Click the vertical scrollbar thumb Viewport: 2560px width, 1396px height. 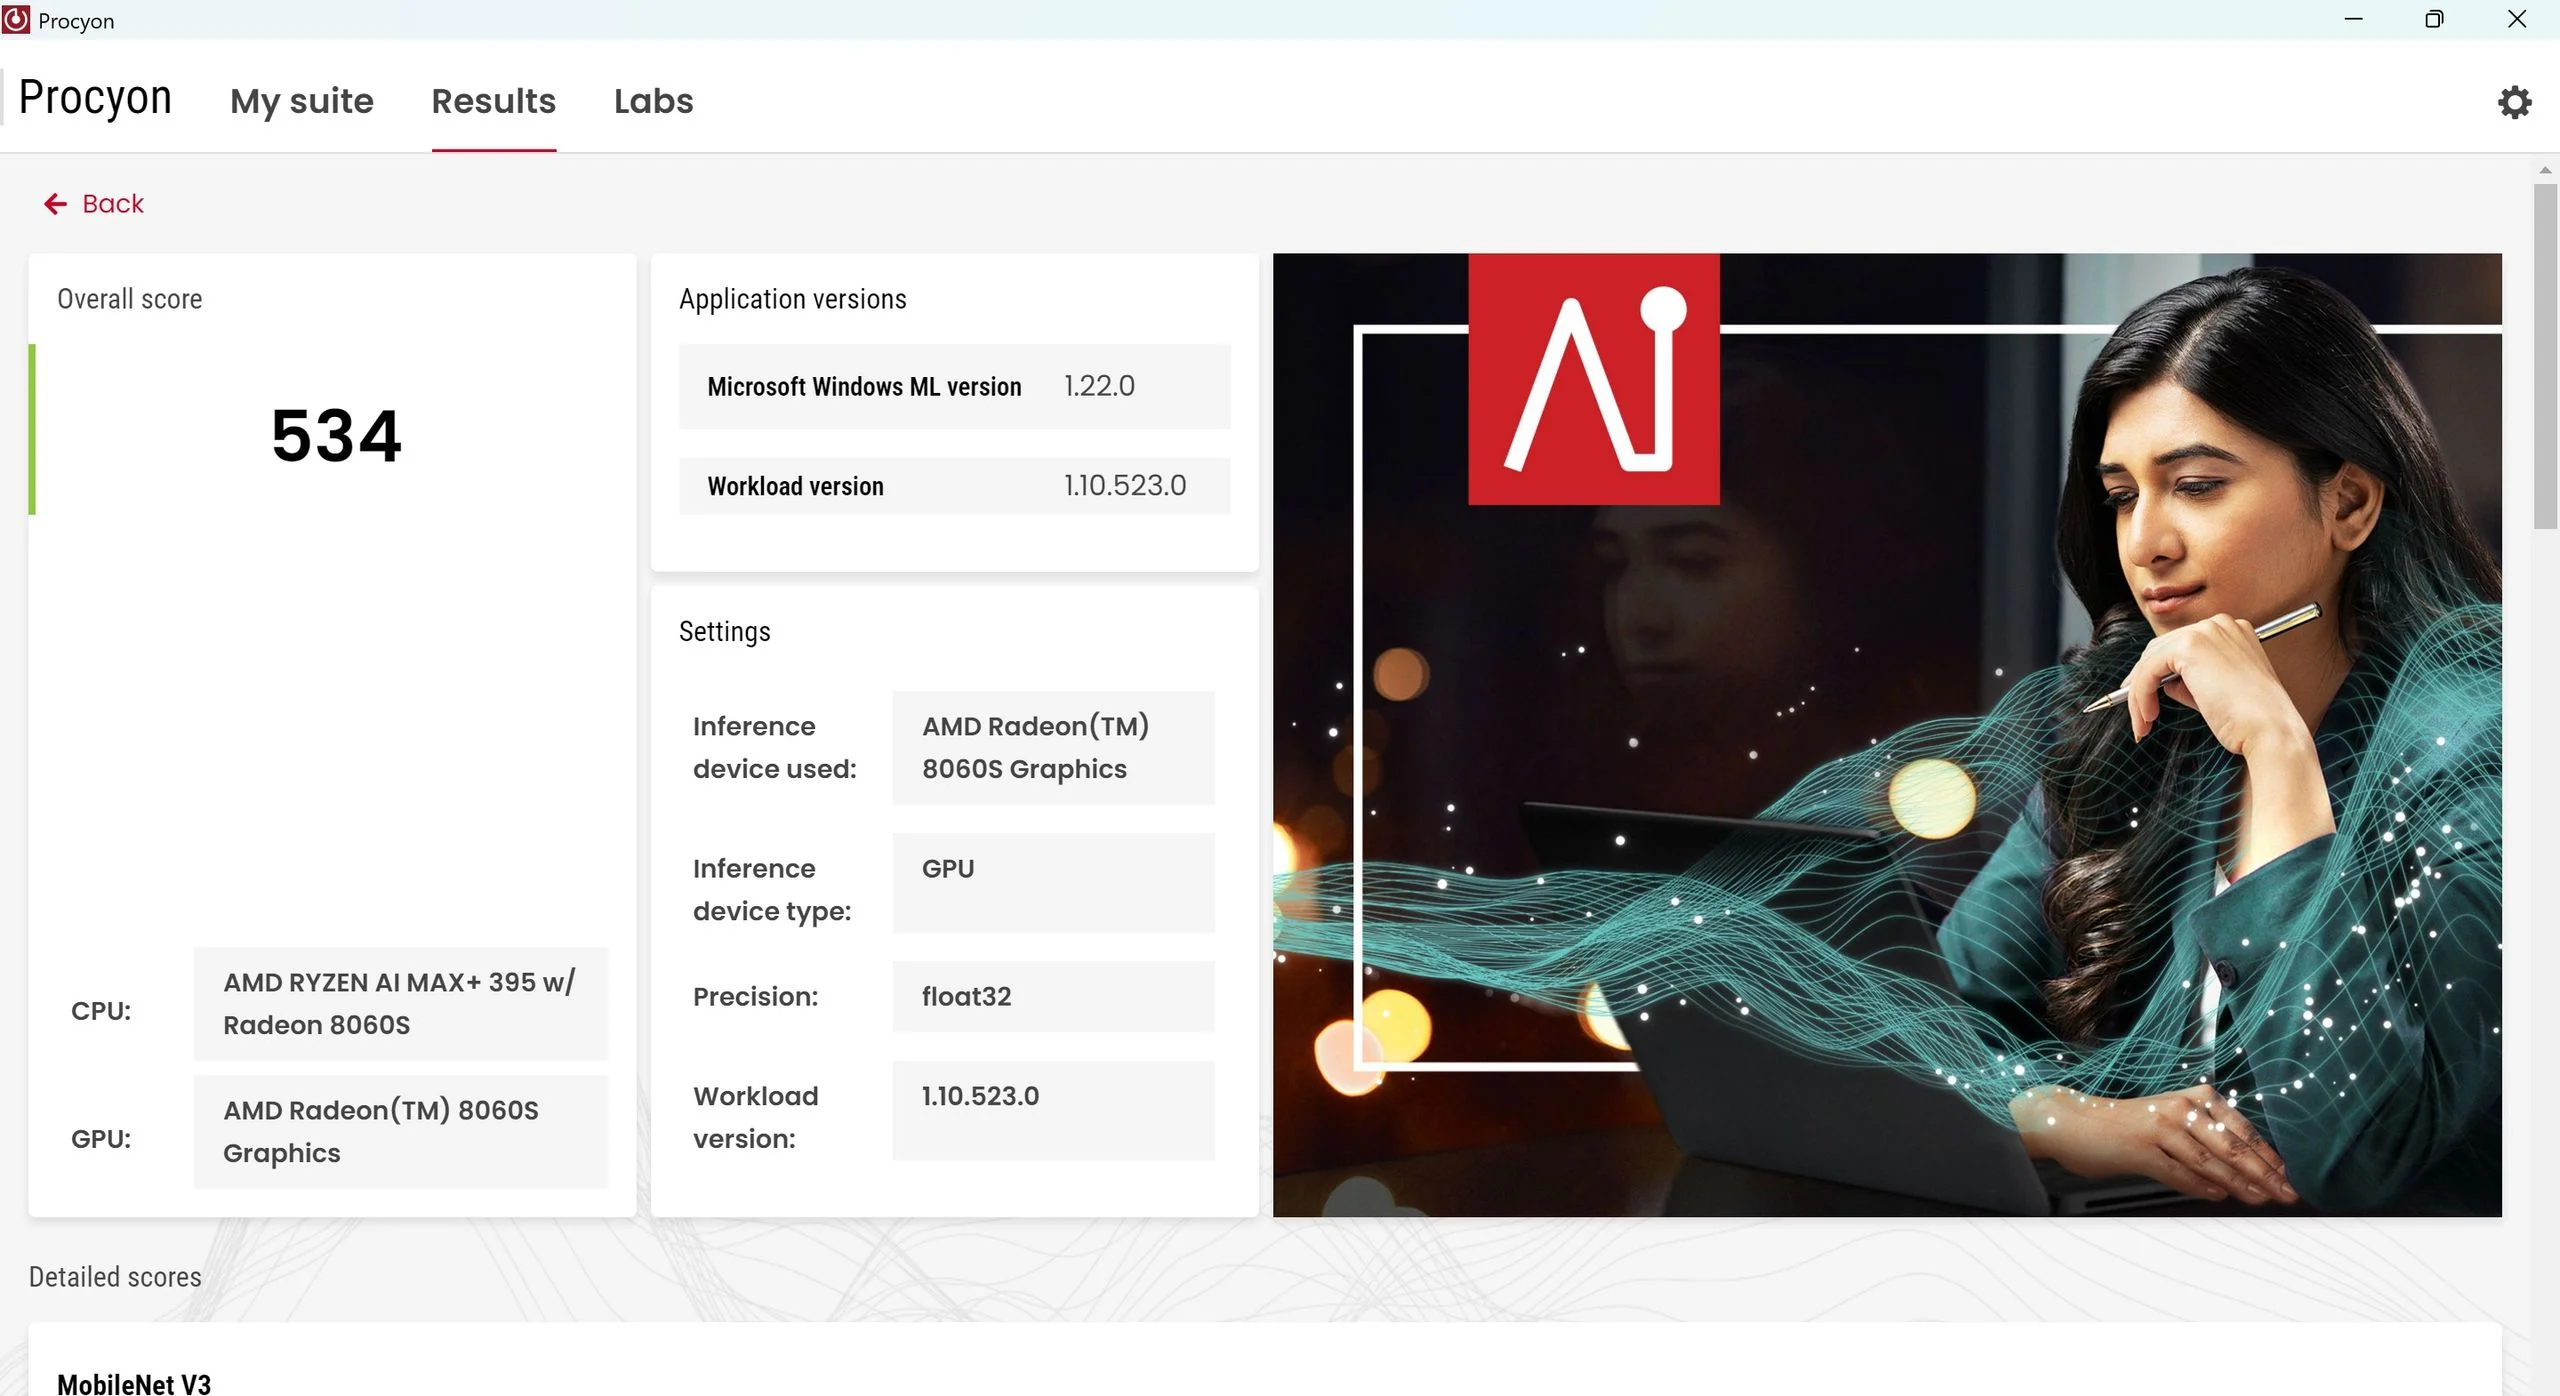pyautogui.click(x=2545, y=355)
